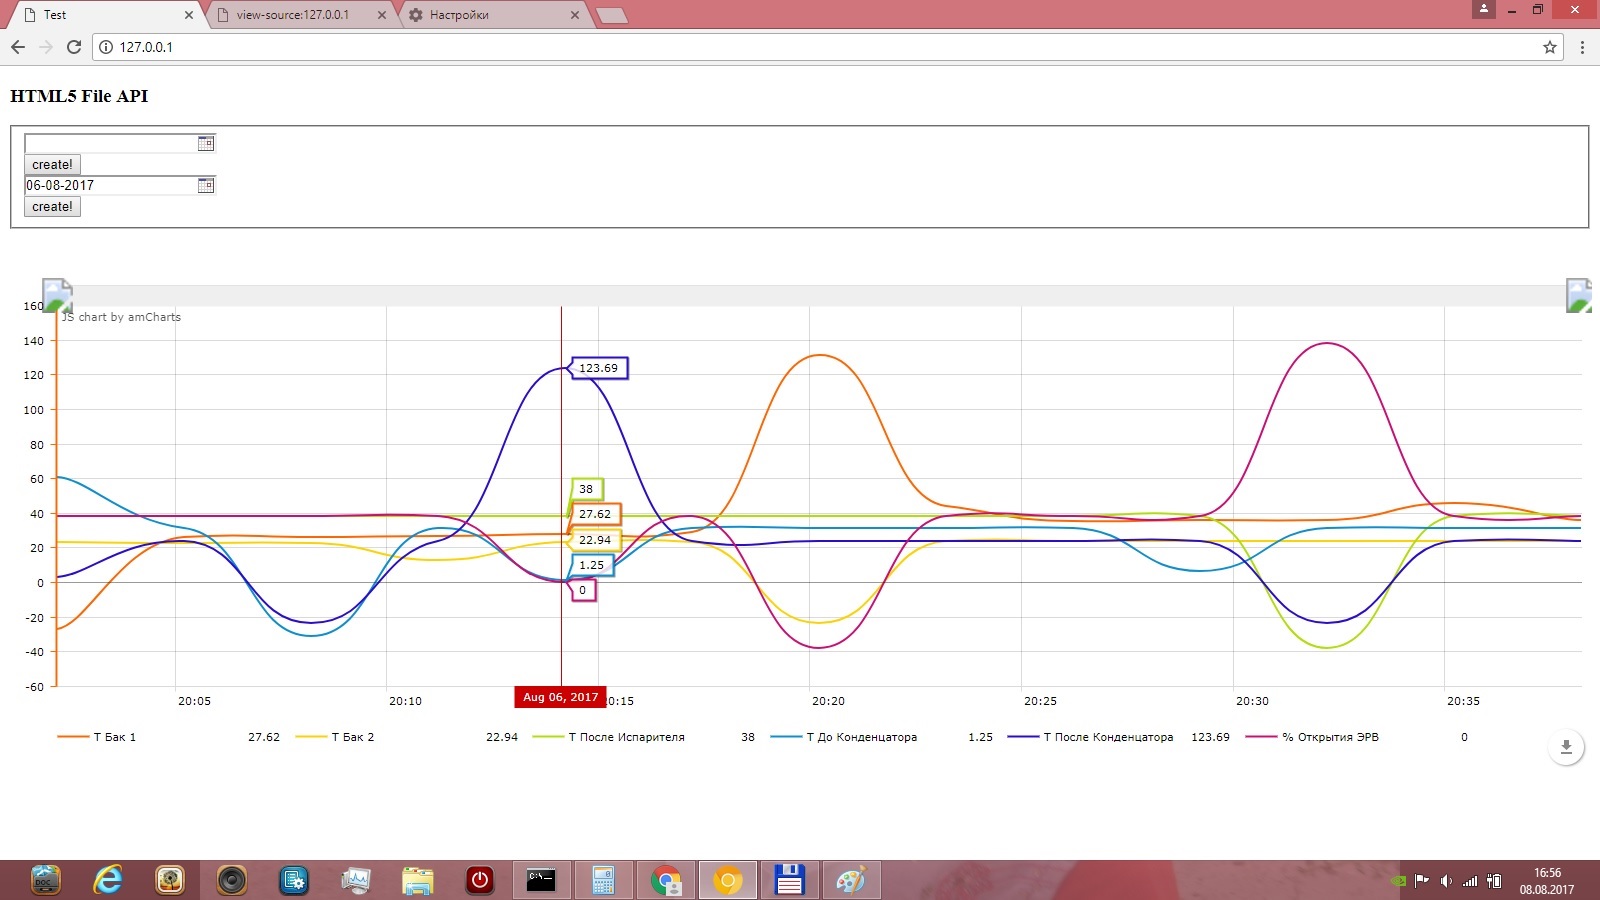Click the chart scrollbar band above the plot

(x=819, y=295)
